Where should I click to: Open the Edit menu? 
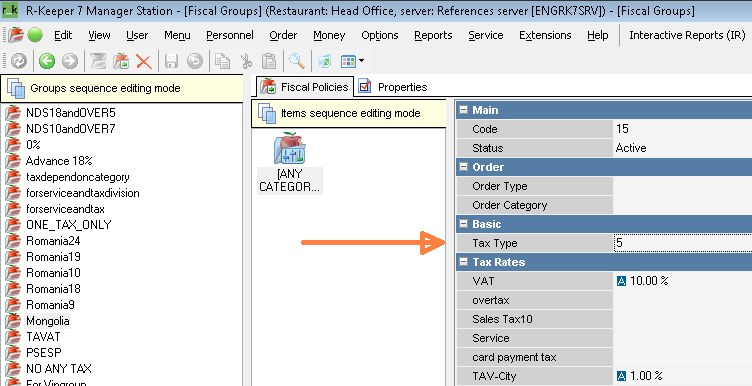pyautogui.click(x=63, y=35)
